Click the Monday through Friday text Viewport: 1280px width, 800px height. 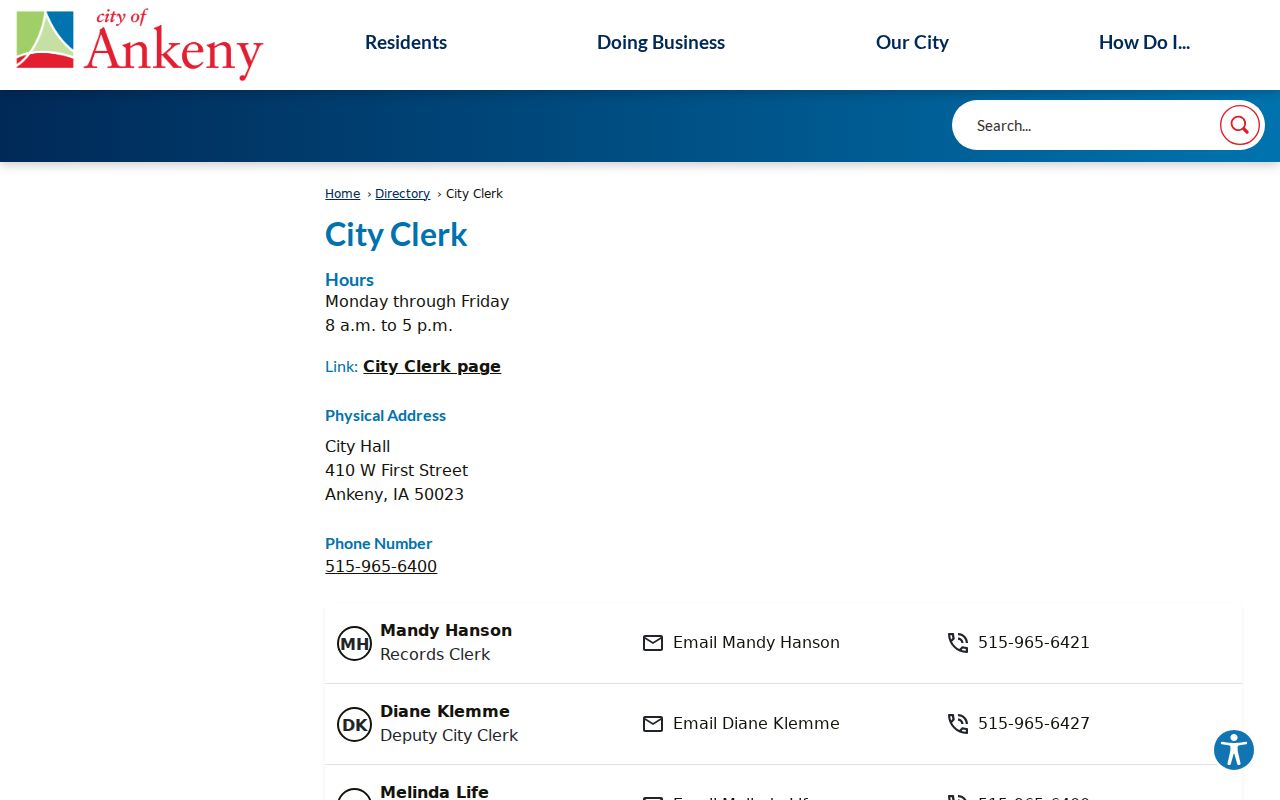(x=417, y=301)
